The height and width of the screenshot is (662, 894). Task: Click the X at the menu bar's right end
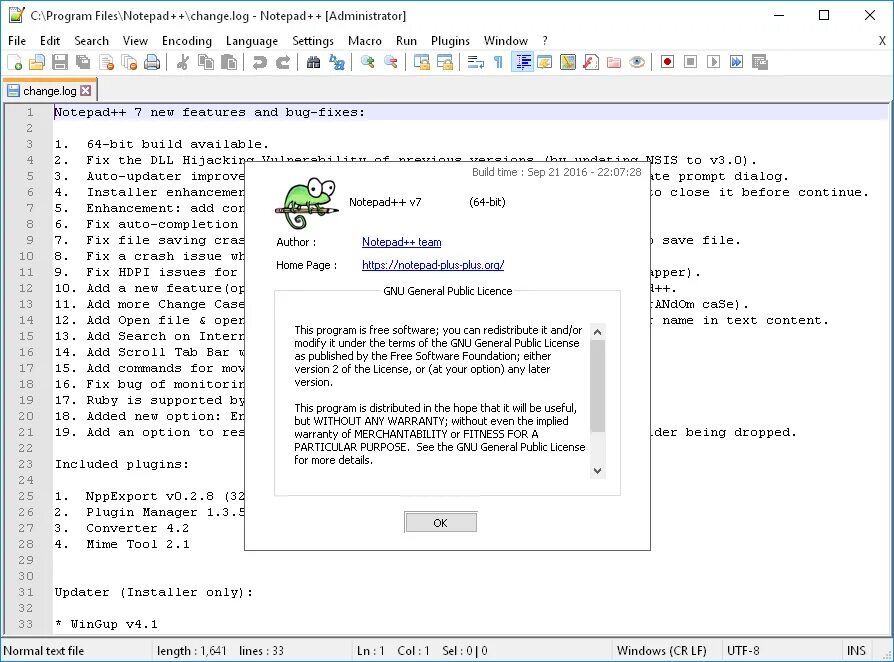point(882,40)
